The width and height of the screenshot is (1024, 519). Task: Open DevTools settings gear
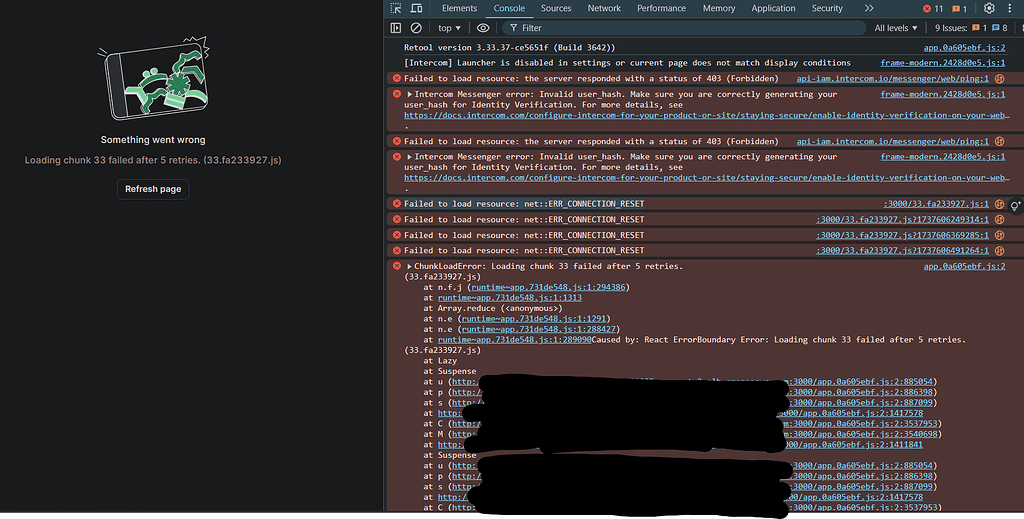point(989,8)
